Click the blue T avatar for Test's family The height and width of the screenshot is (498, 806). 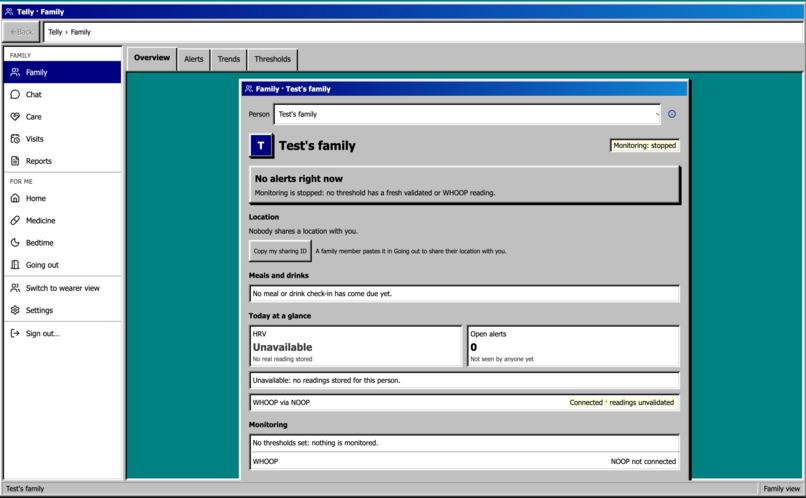tap(261, 145)
